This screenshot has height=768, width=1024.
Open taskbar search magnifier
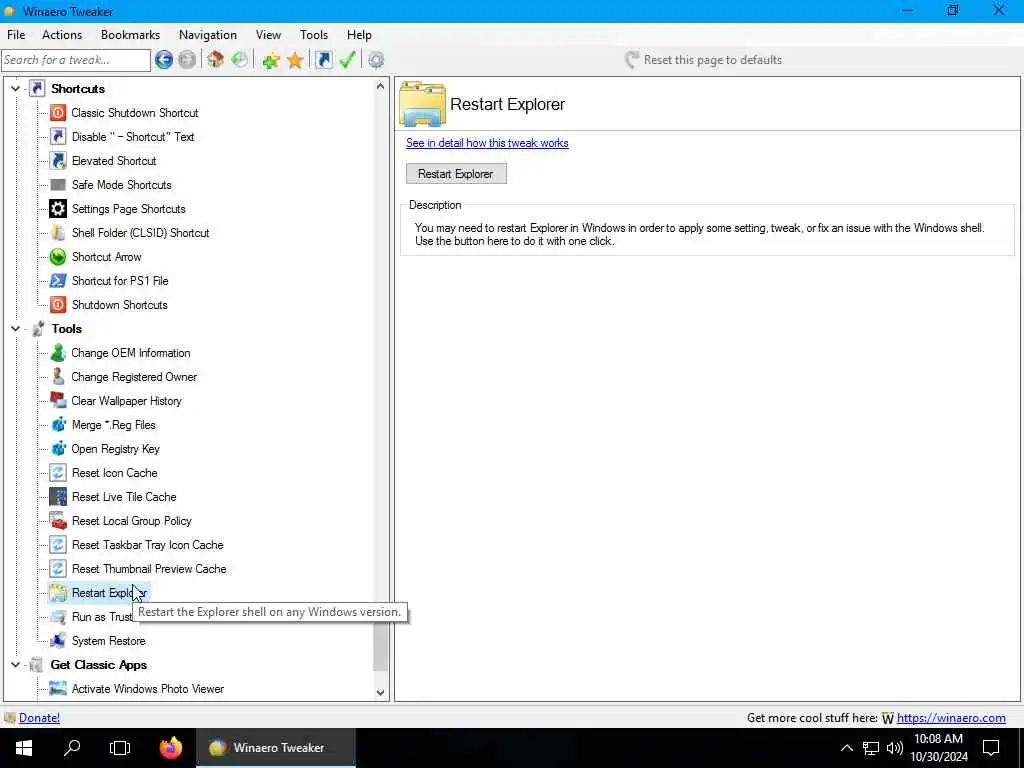pos(72,748)
